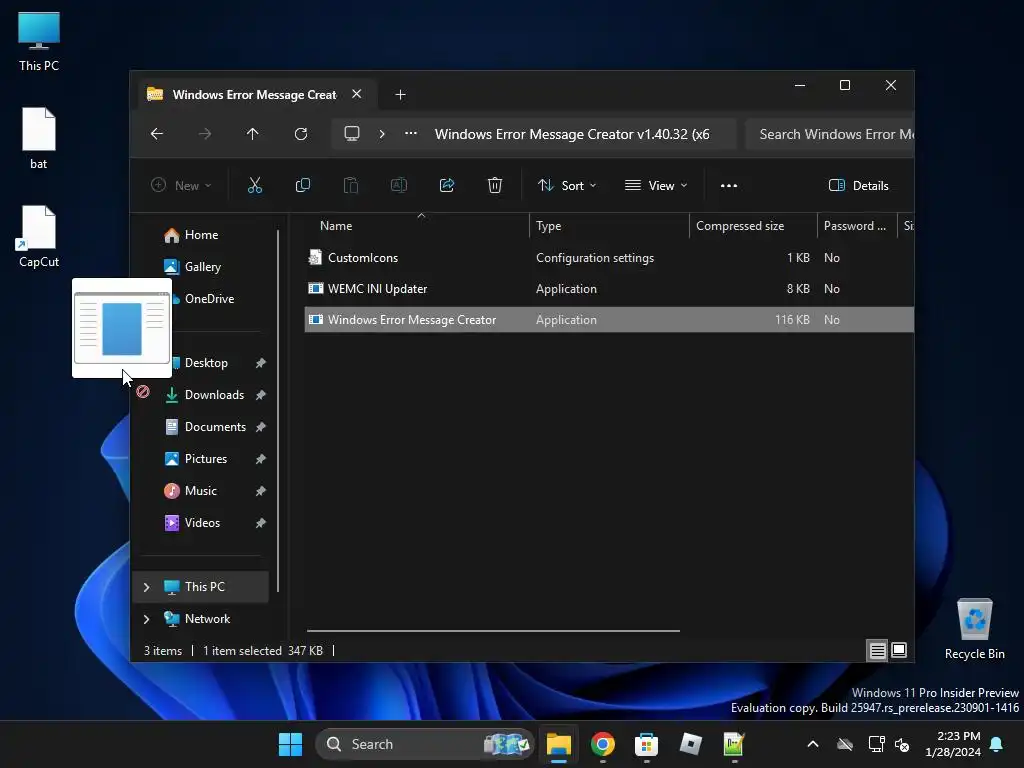This screenshot has height=768, width=1024.
Task: Sort by the Name column header
Action: (x=417, y=226)
